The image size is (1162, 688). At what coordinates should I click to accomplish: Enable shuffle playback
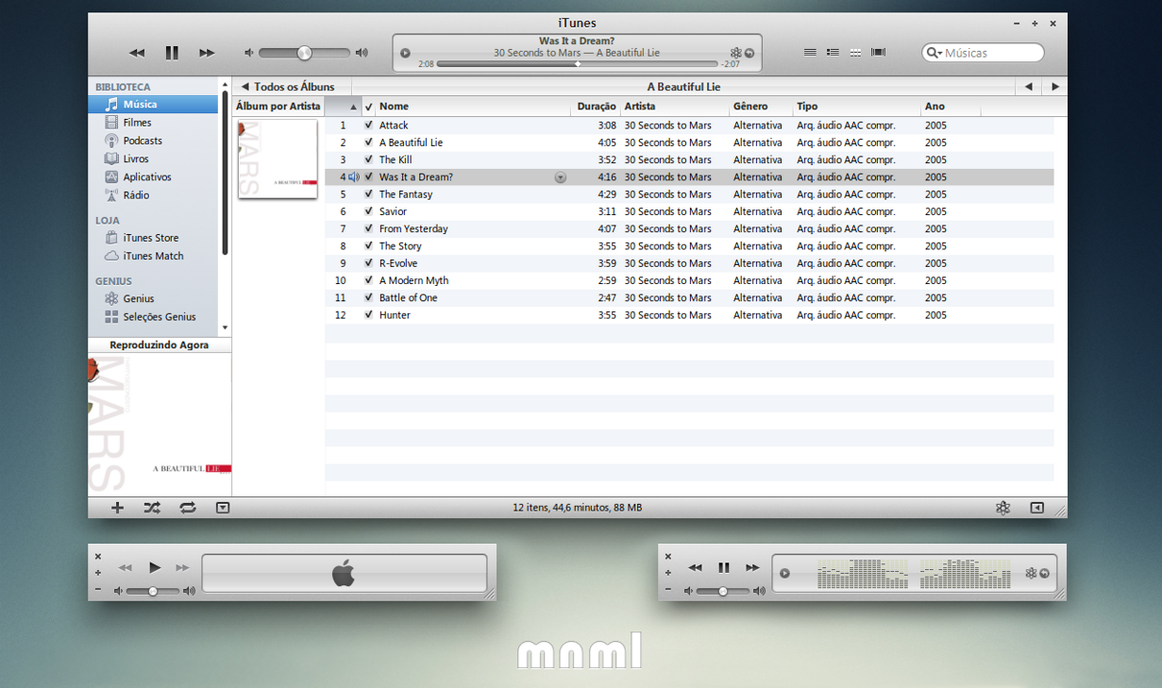pos(151,507)
